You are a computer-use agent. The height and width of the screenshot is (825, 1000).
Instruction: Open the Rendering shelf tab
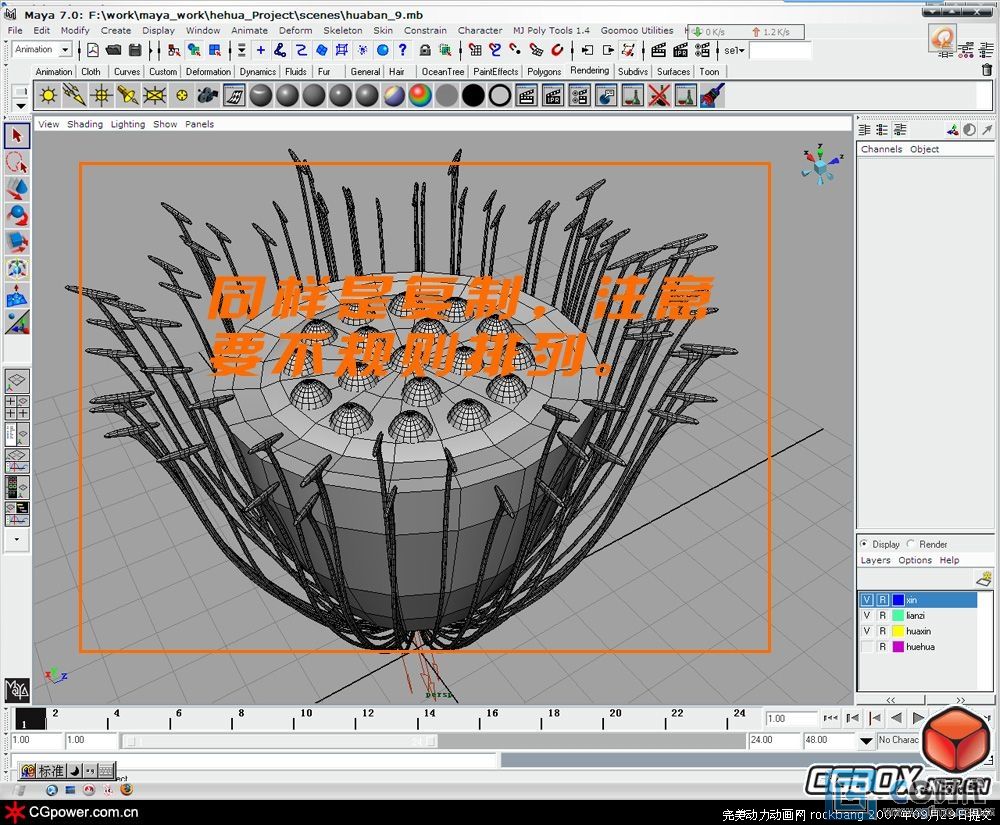tap(589, 70)
